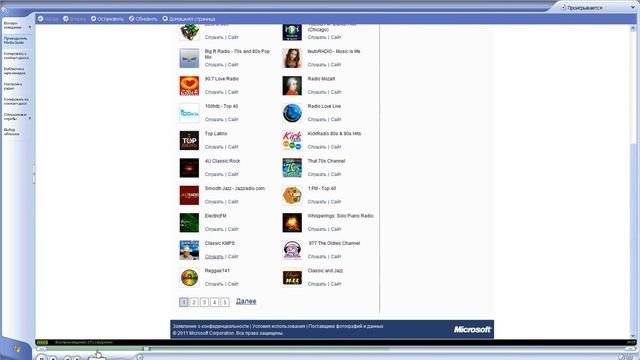Select Копировать на компакт-диск in sidebar

pyautogui.click(x=16, y=101)
